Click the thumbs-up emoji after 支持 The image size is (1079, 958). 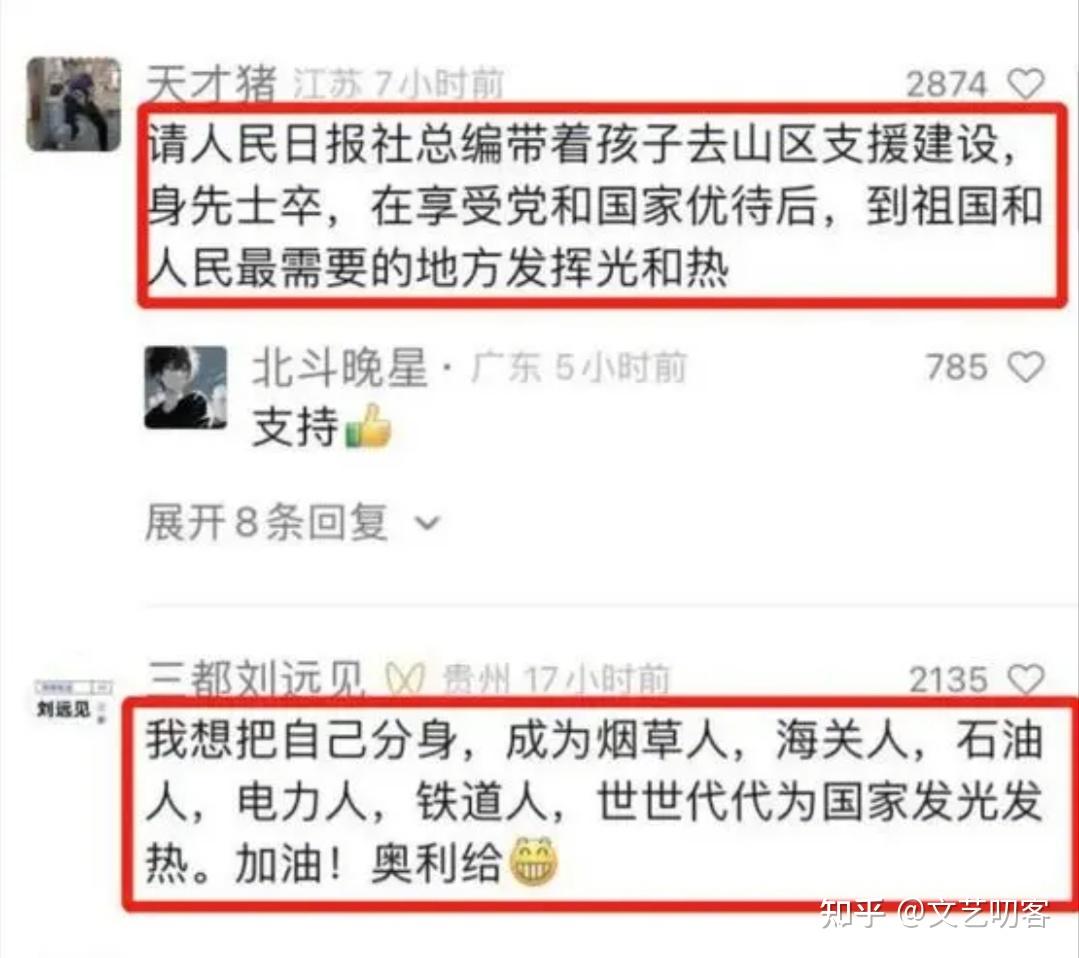click(x=369, y=426)
